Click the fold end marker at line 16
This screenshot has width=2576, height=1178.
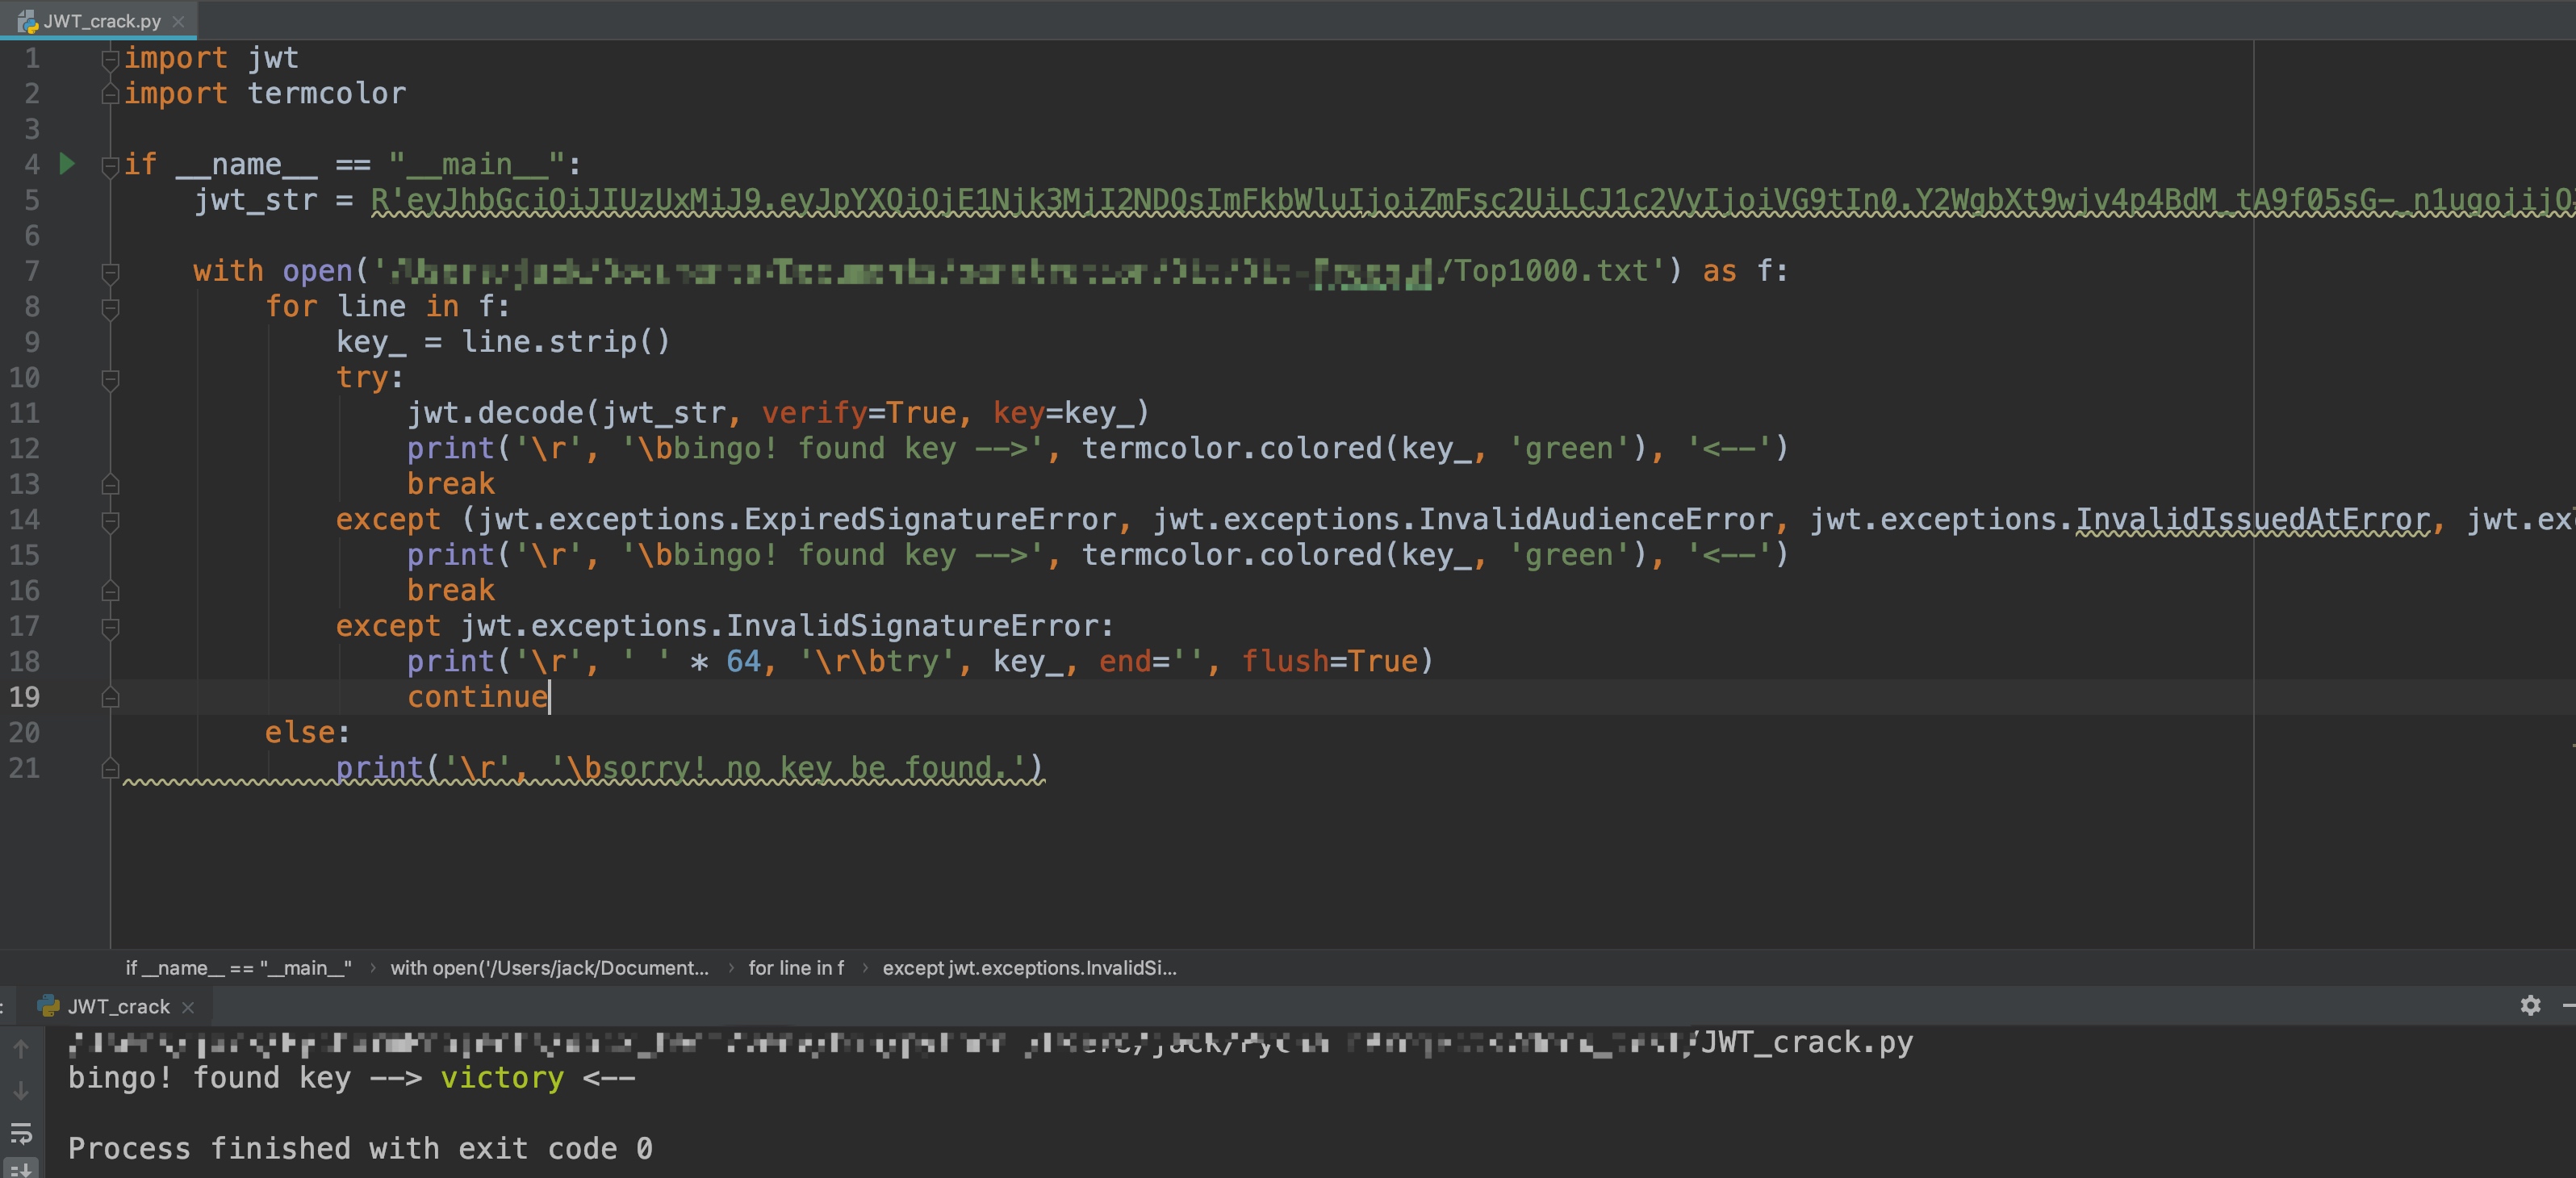click(x=110, y=591)
